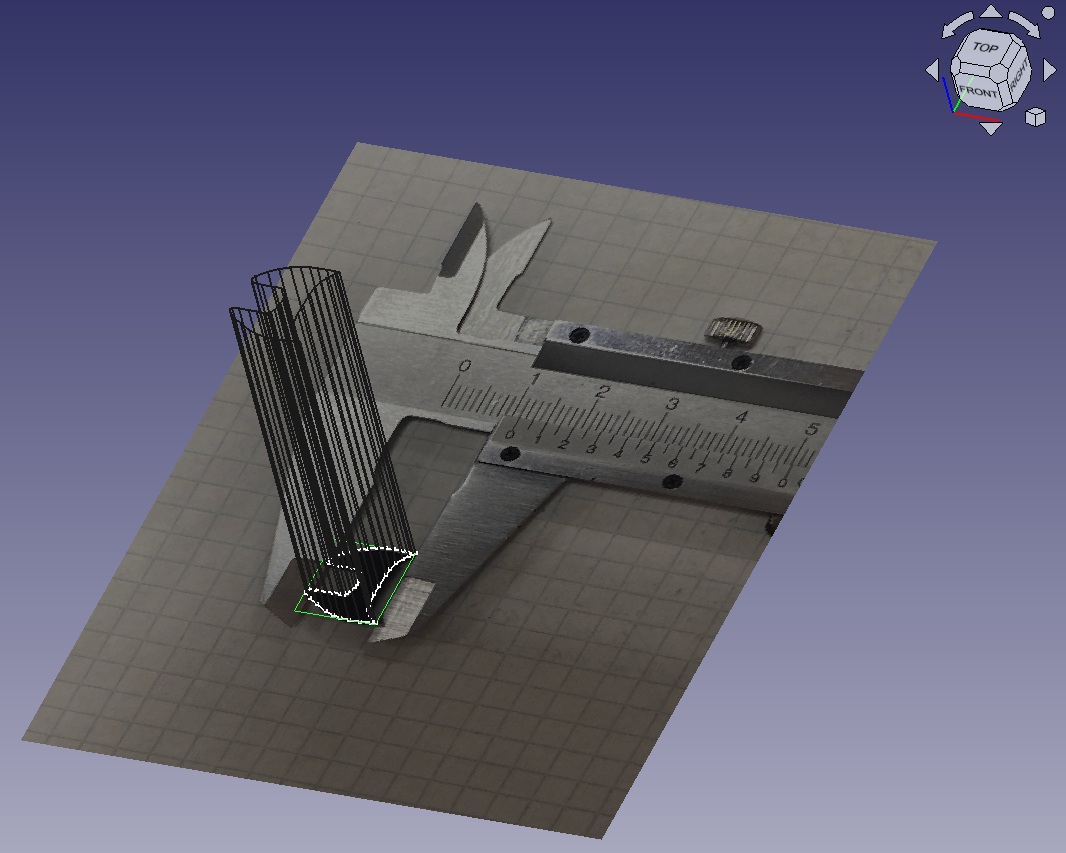
Task: Click the small round dot near the navigation cube
Action: (1047, 13)
